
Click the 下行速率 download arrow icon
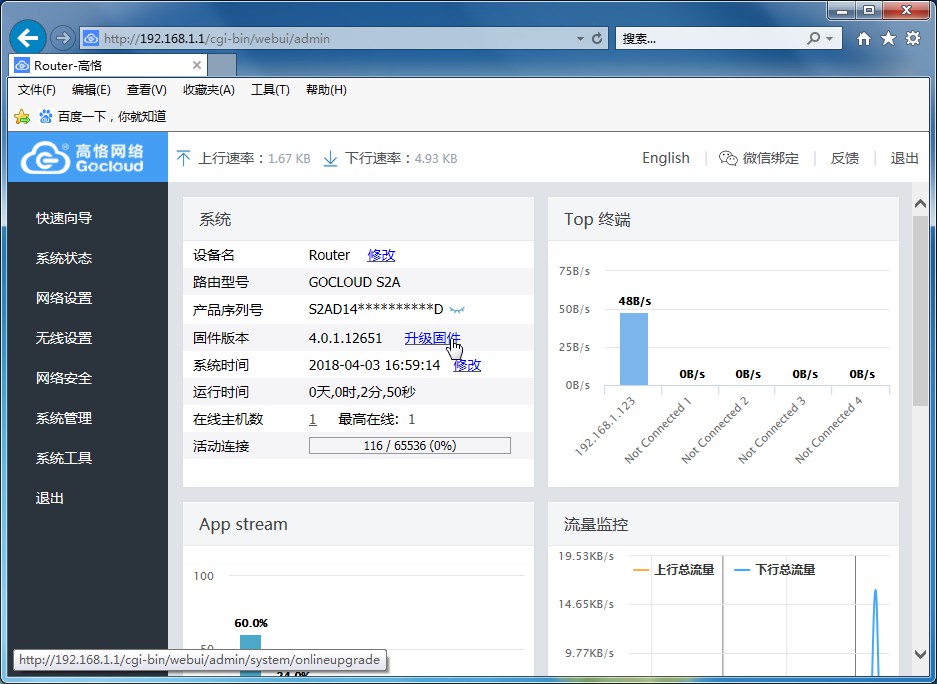pos(330,158)
